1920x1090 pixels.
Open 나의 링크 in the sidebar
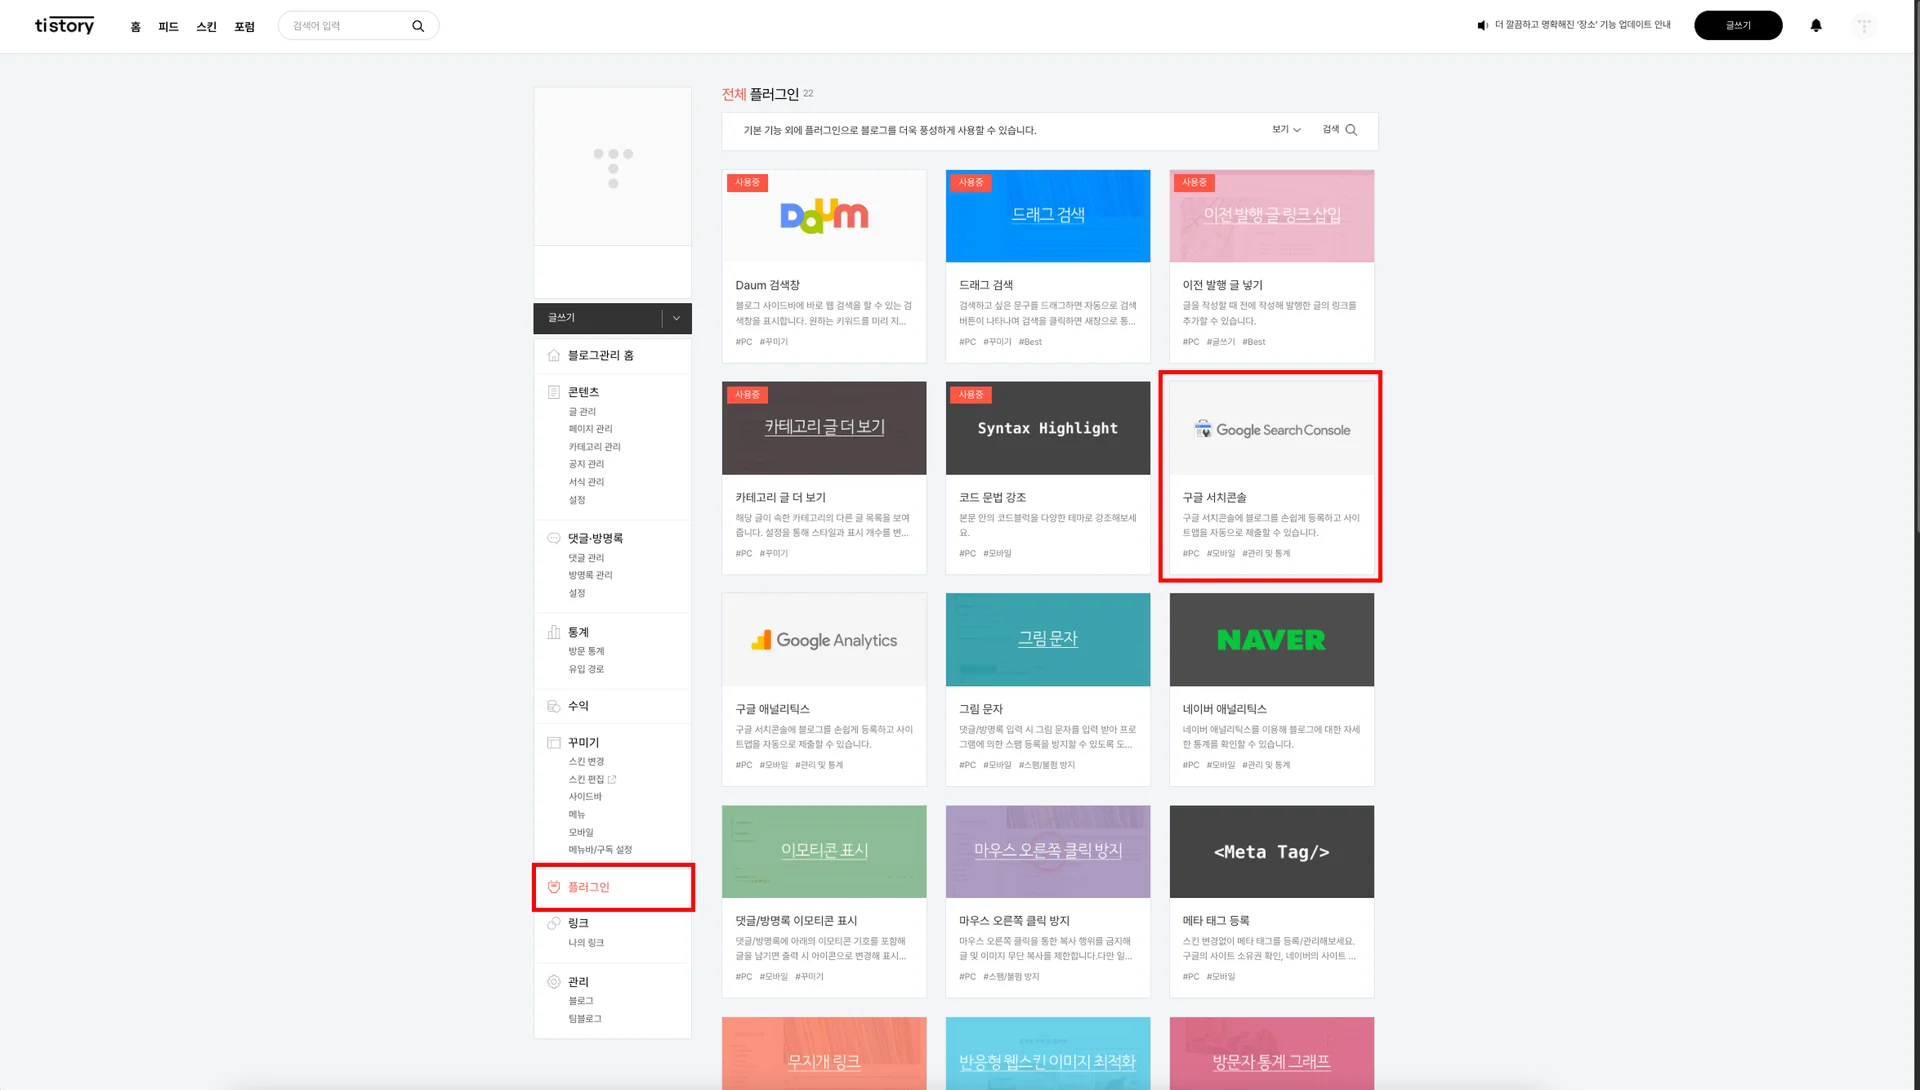point(586,943)
